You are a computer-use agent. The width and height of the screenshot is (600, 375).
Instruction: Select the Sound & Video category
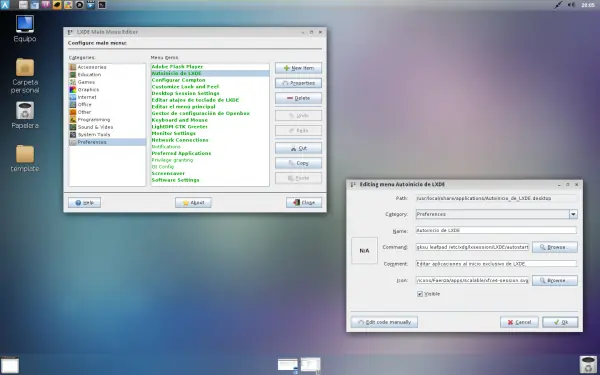tap(107, 127)
